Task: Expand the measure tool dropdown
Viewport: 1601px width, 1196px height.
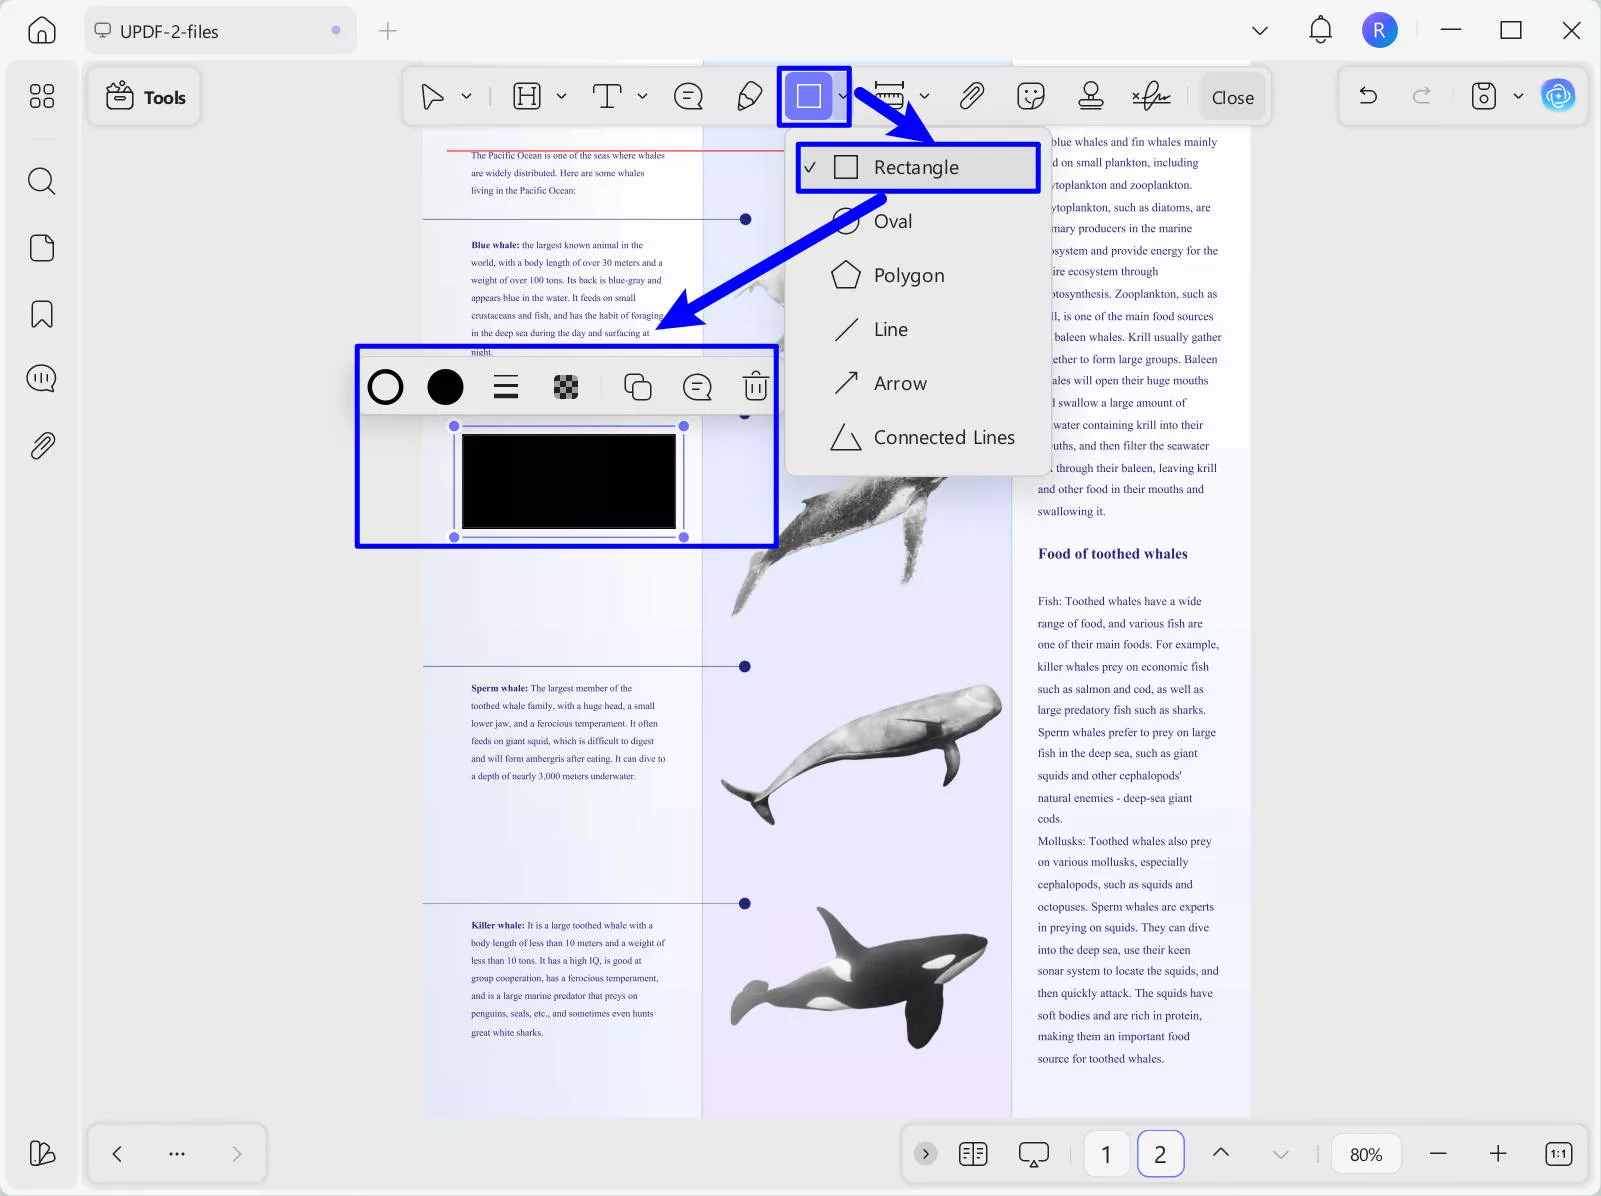Action: [923, 96]
